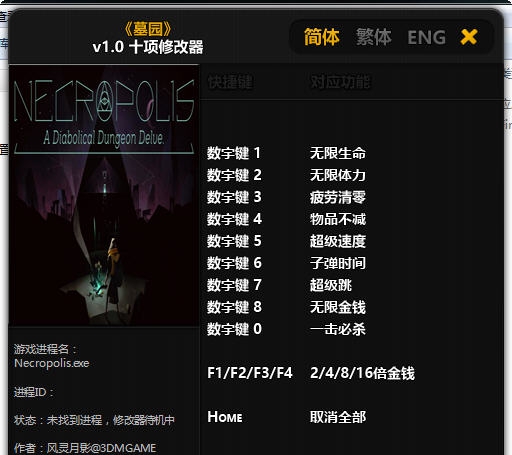Close the trainer with the yellow X
Viewport: 512px width, 455px height.
click(469, 37)
